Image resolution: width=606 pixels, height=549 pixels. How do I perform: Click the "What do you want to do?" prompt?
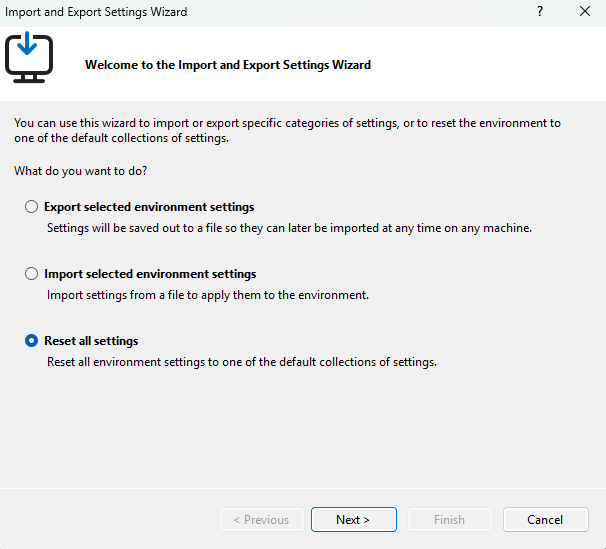(x=81, y=171)
